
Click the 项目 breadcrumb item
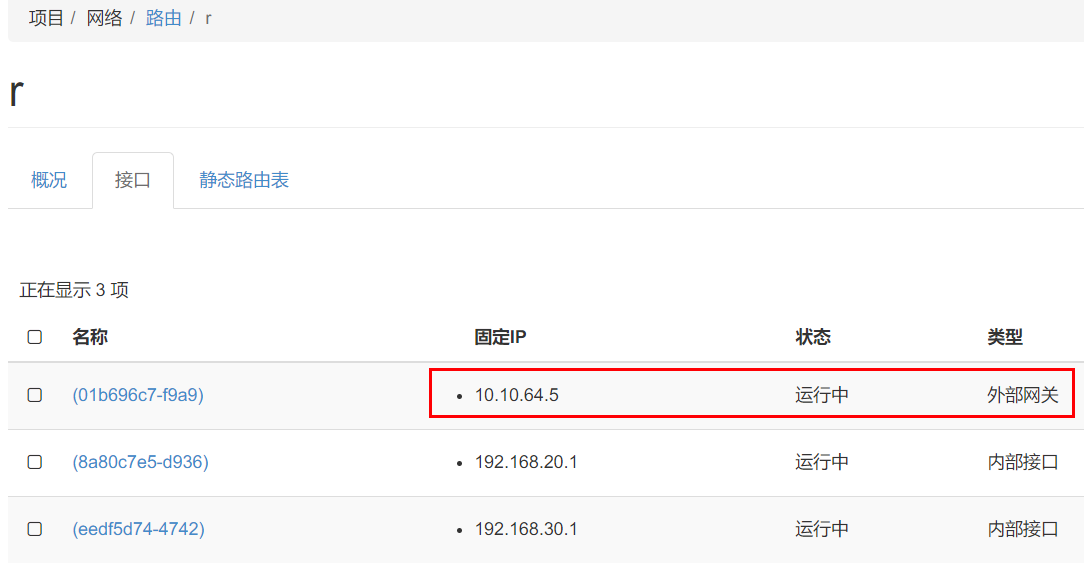pos(46,18)
